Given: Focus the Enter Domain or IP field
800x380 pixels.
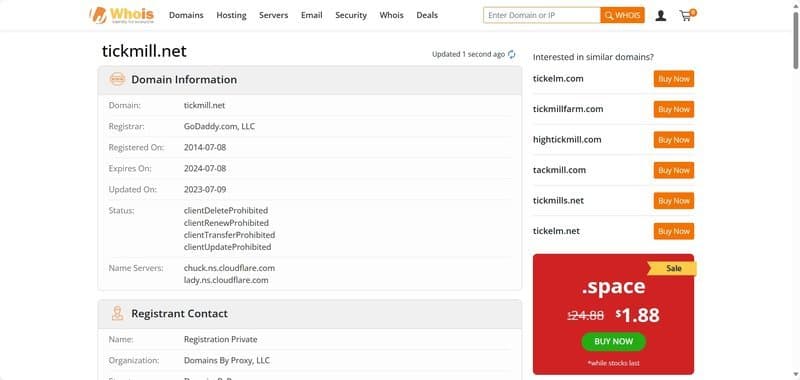Looking at the screenshot, I should (542, 15).
